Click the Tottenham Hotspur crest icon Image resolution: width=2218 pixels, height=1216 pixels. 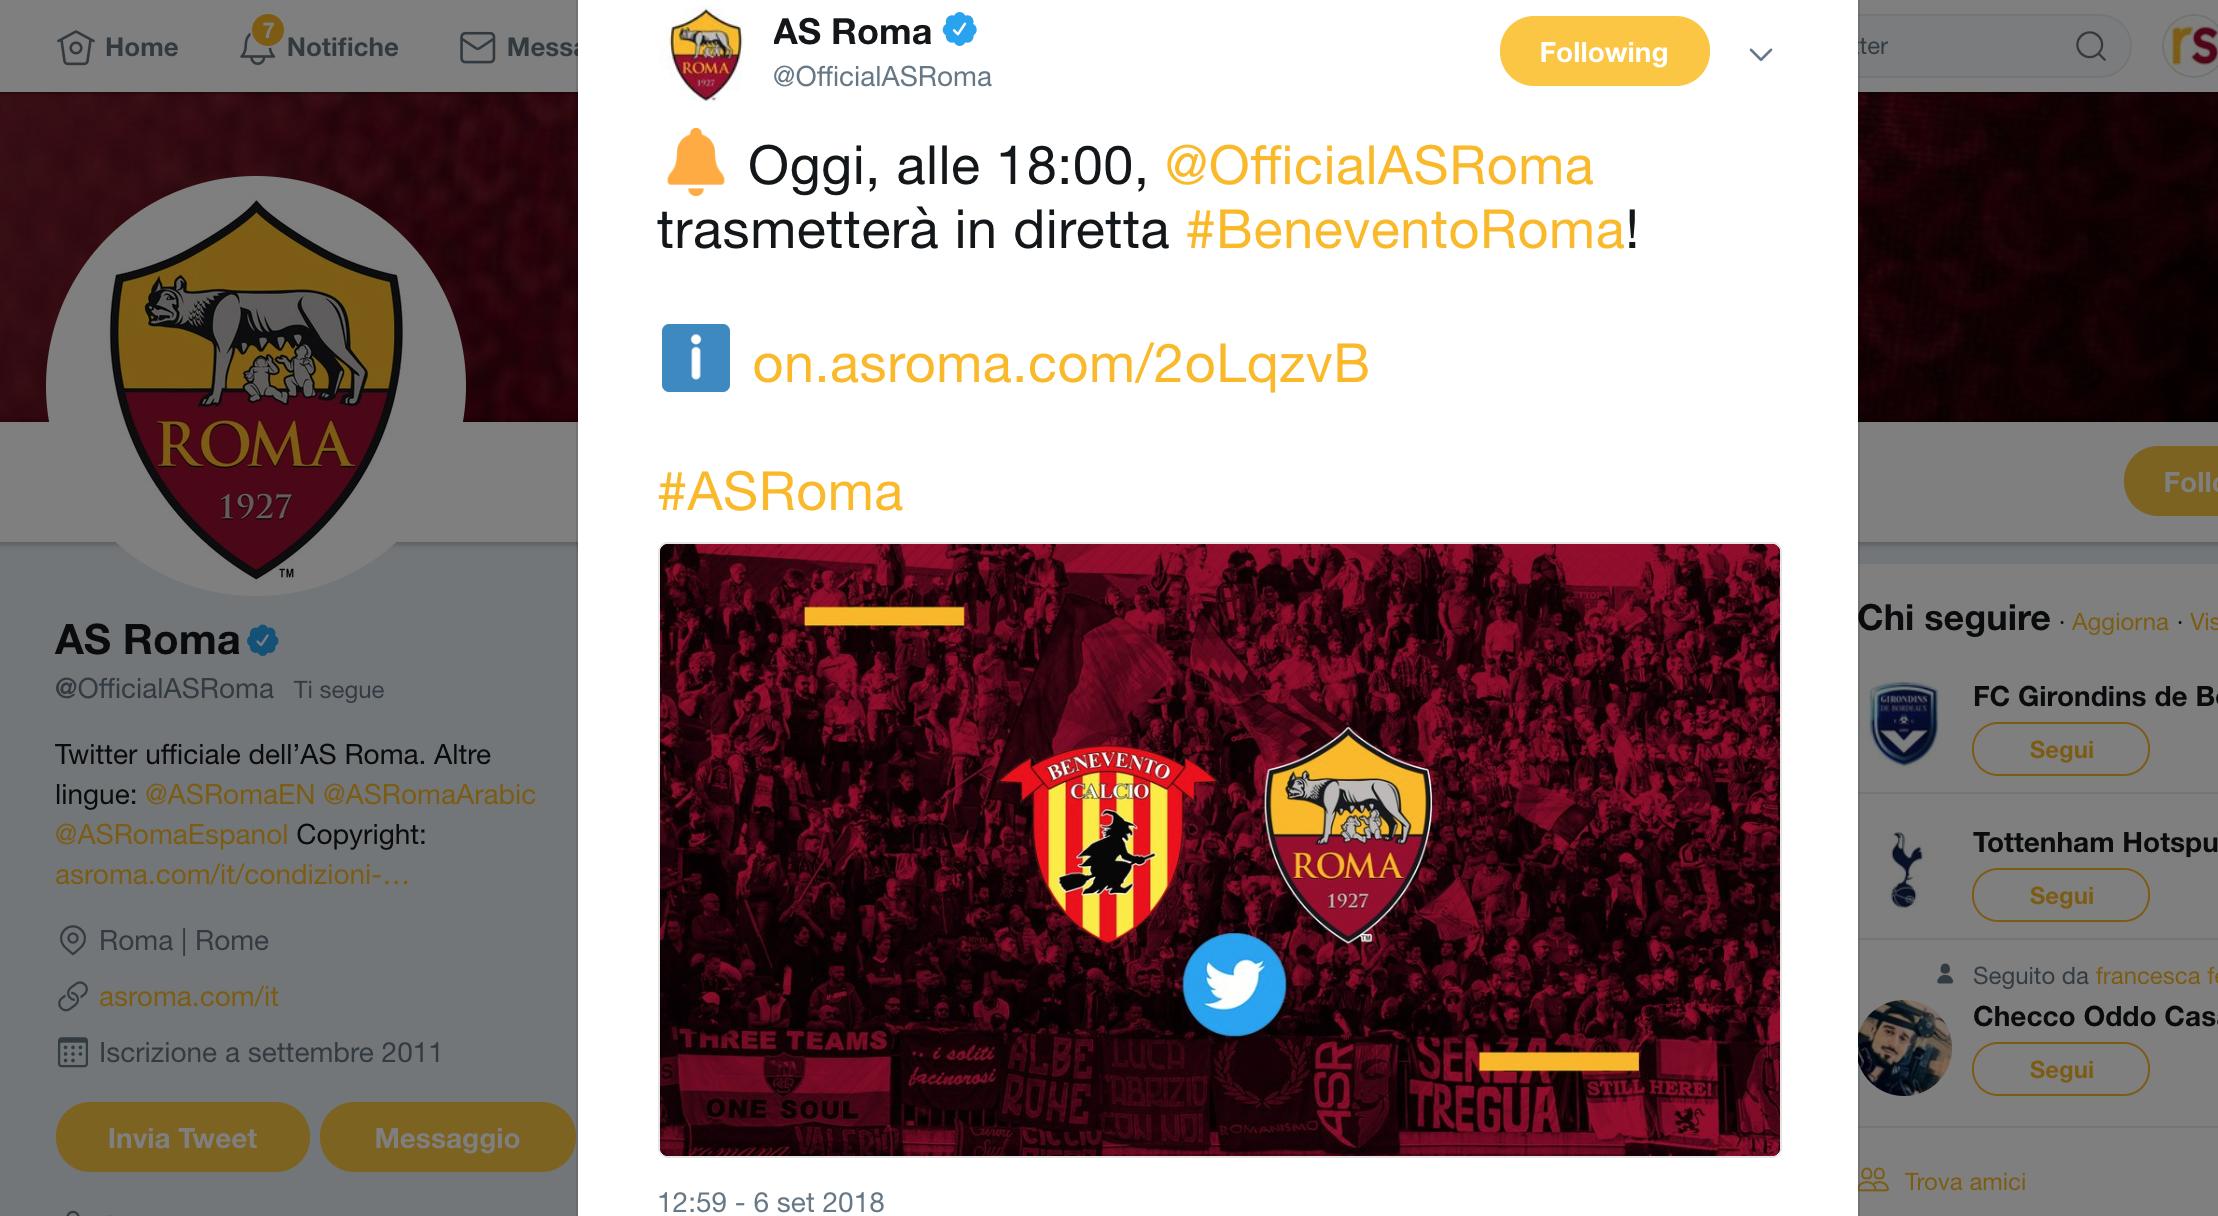tap(1904, 870)
